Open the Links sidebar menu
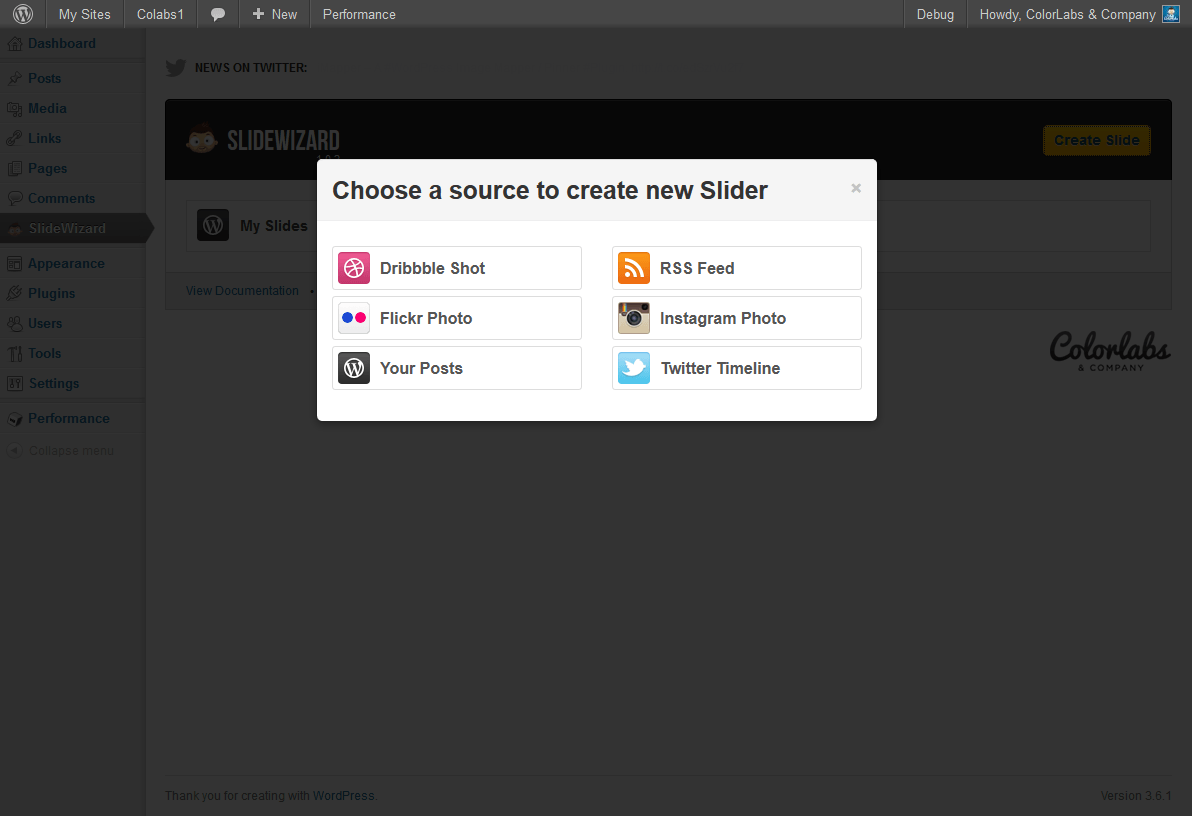 [44, 138]
